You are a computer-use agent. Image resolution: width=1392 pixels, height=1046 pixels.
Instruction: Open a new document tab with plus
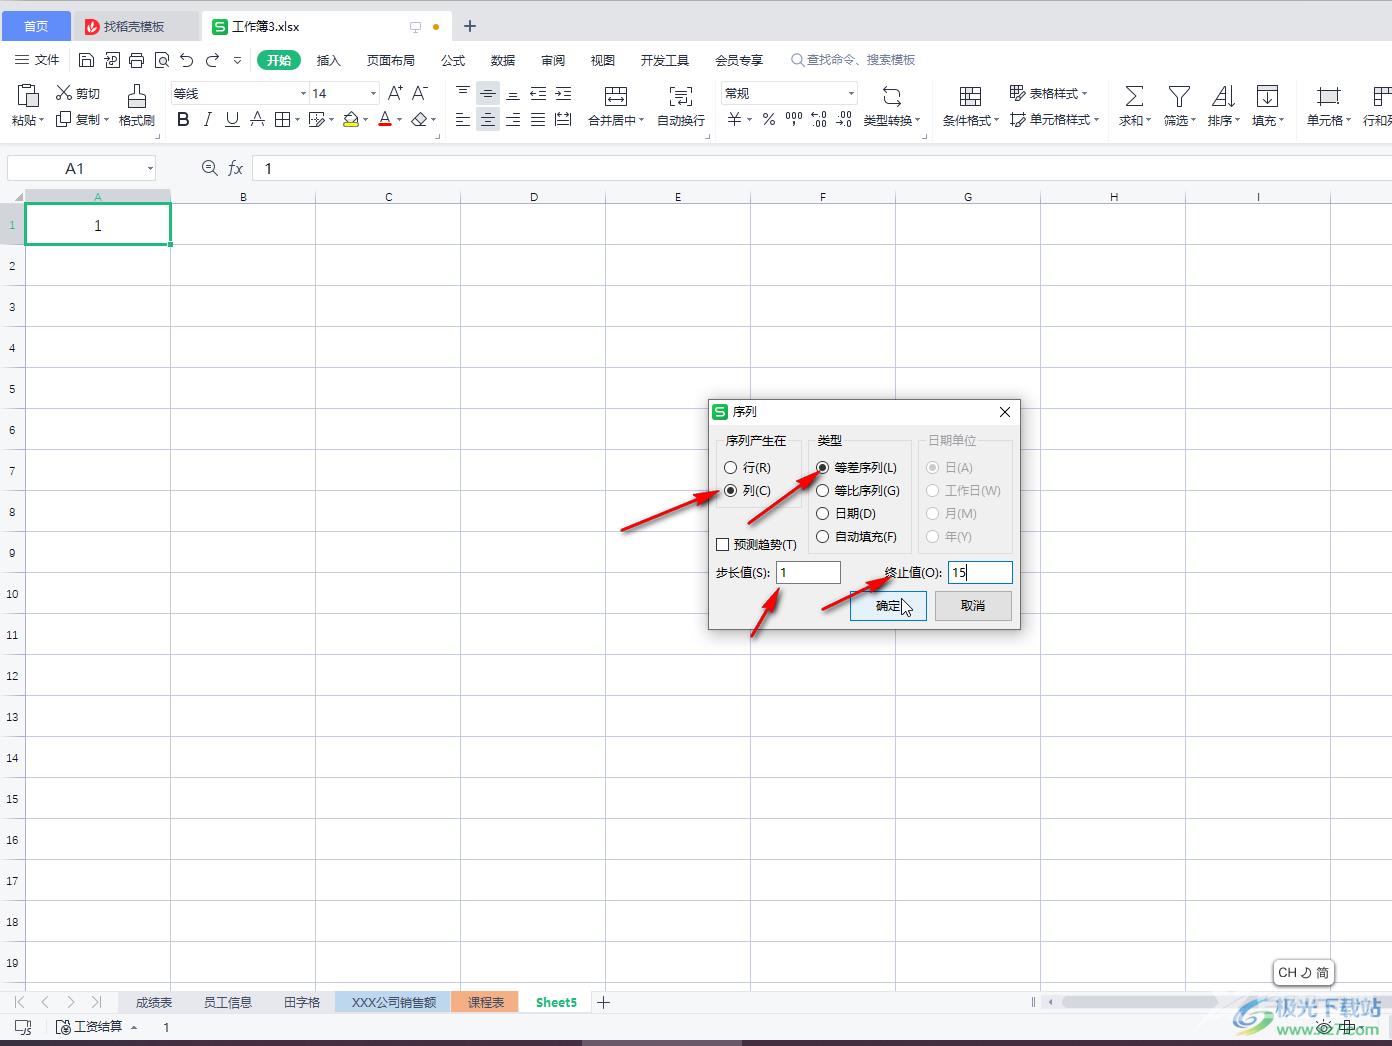coord(470,26)
